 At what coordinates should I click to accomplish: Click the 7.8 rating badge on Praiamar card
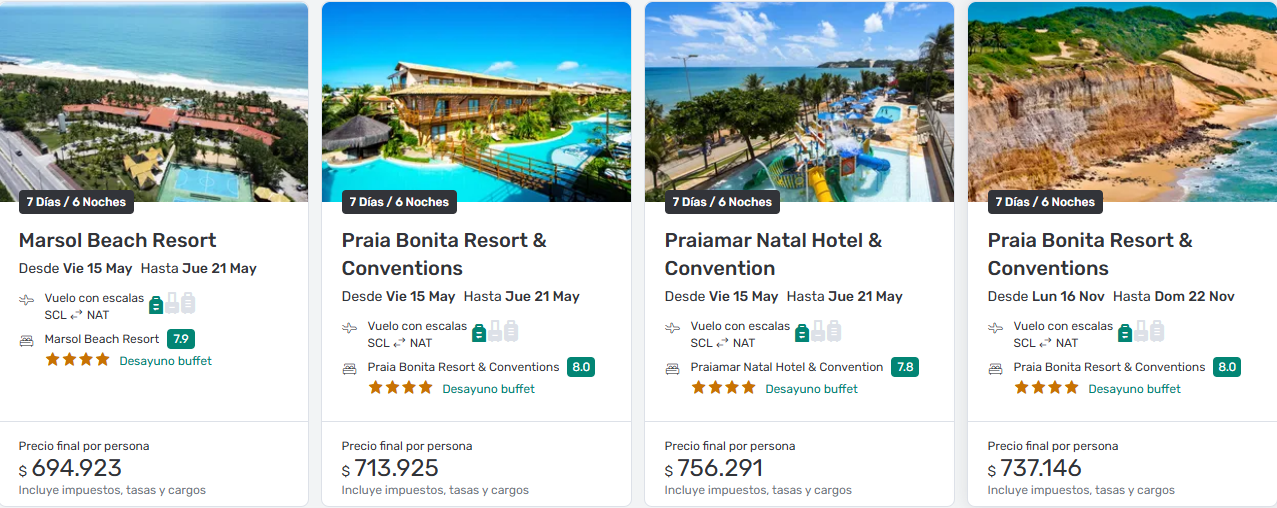point(905,367)
